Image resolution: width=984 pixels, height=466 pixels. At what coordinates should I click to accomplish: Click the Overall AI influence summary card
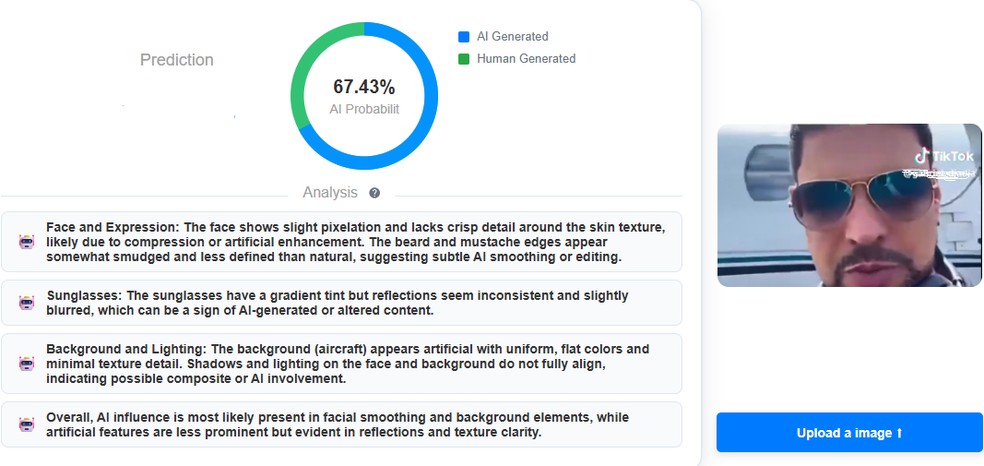[341, 425]
